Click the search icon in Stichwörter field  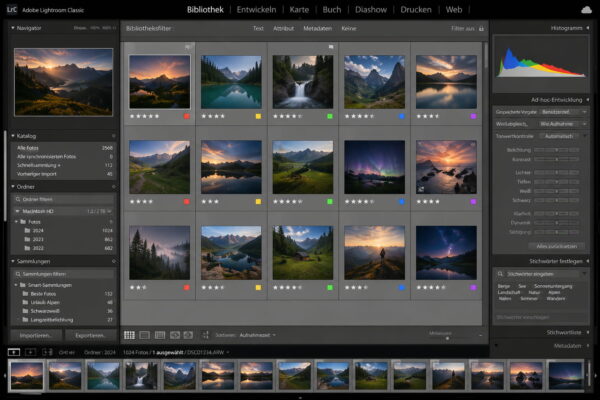coord(500,274)
